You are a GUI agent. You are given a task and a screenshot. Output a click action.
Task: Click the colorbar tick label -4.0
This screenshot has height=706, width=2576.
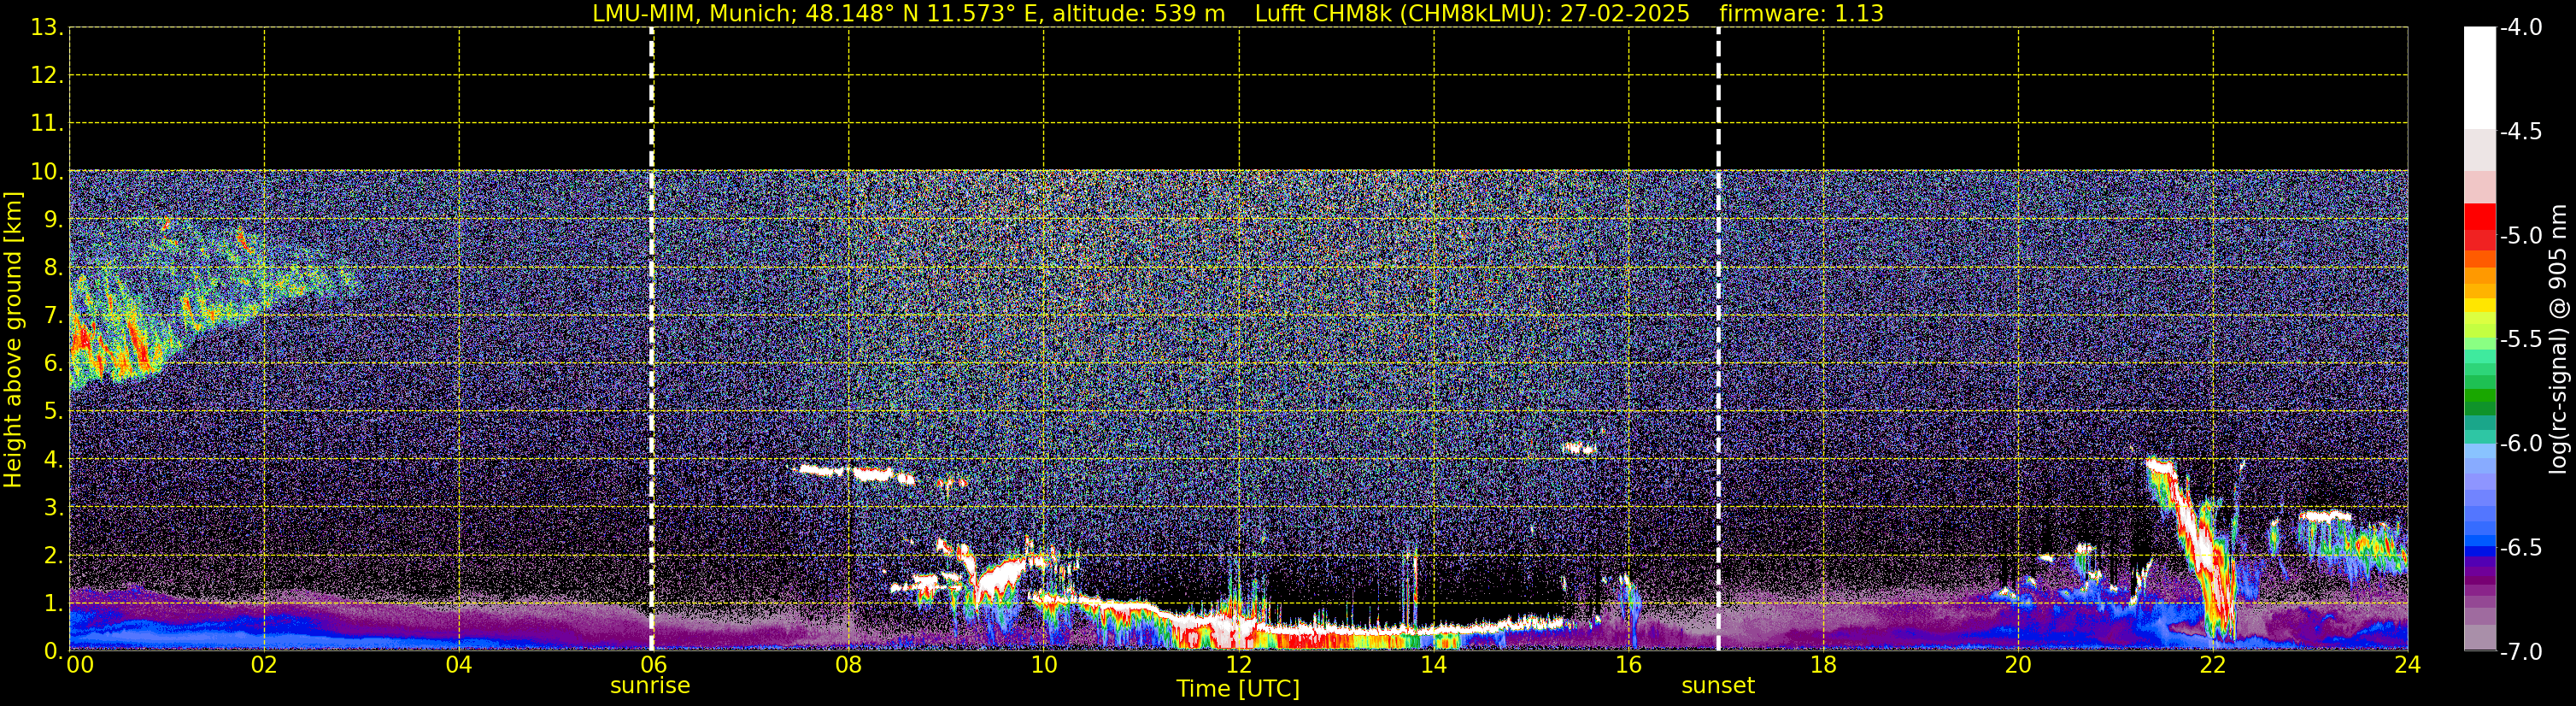[x=2521, y=27]
